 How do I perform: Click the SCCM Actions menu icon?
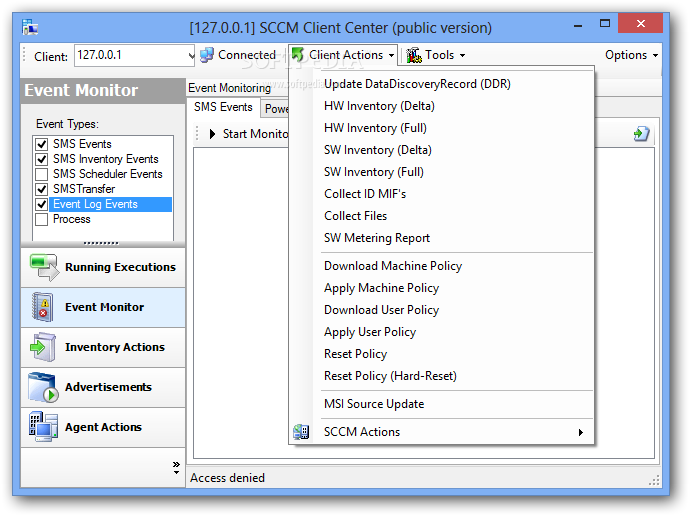[301, 432]
